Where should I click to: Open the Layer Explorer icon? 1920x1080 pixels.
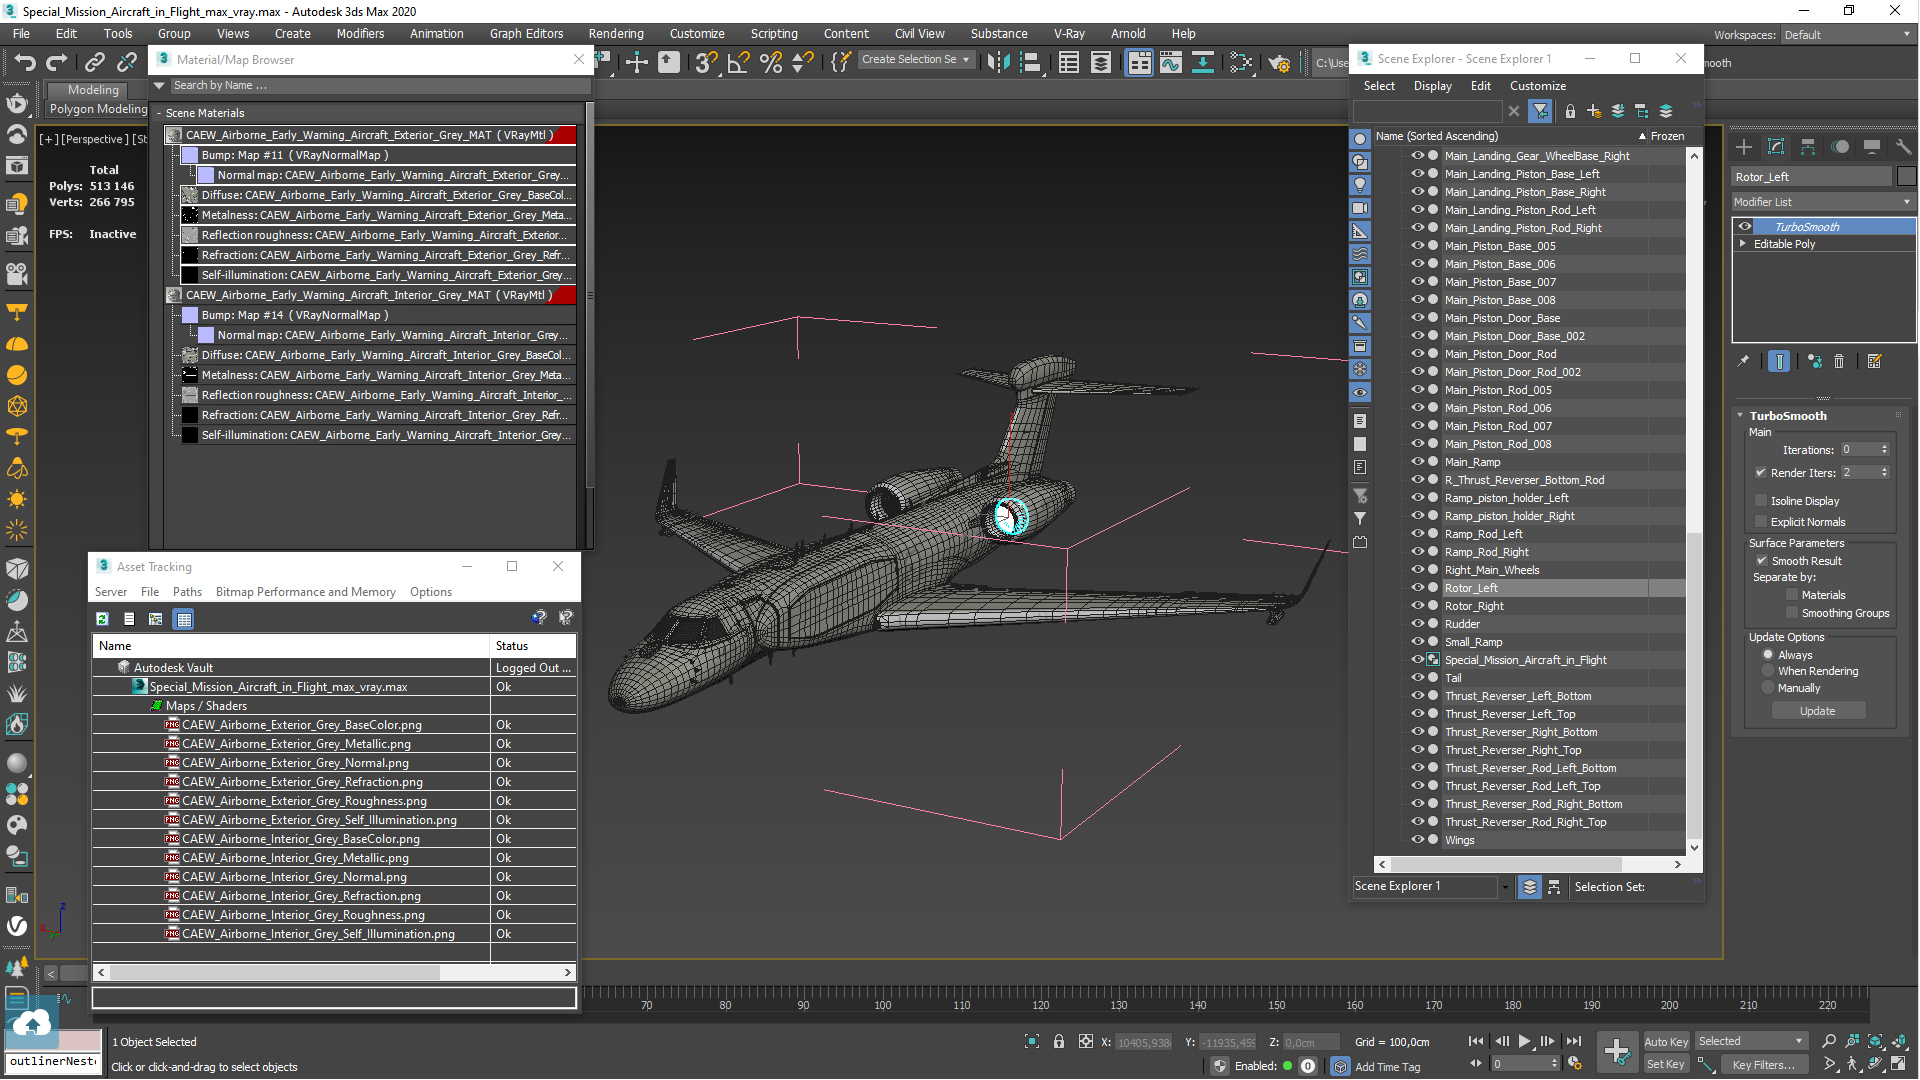pos(1101,63)
